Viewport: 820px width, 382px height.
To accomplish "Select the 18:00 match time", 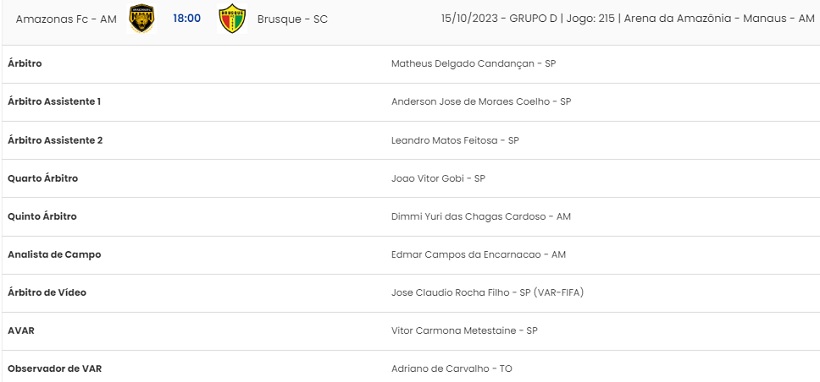I will click(x=187, y=19).
